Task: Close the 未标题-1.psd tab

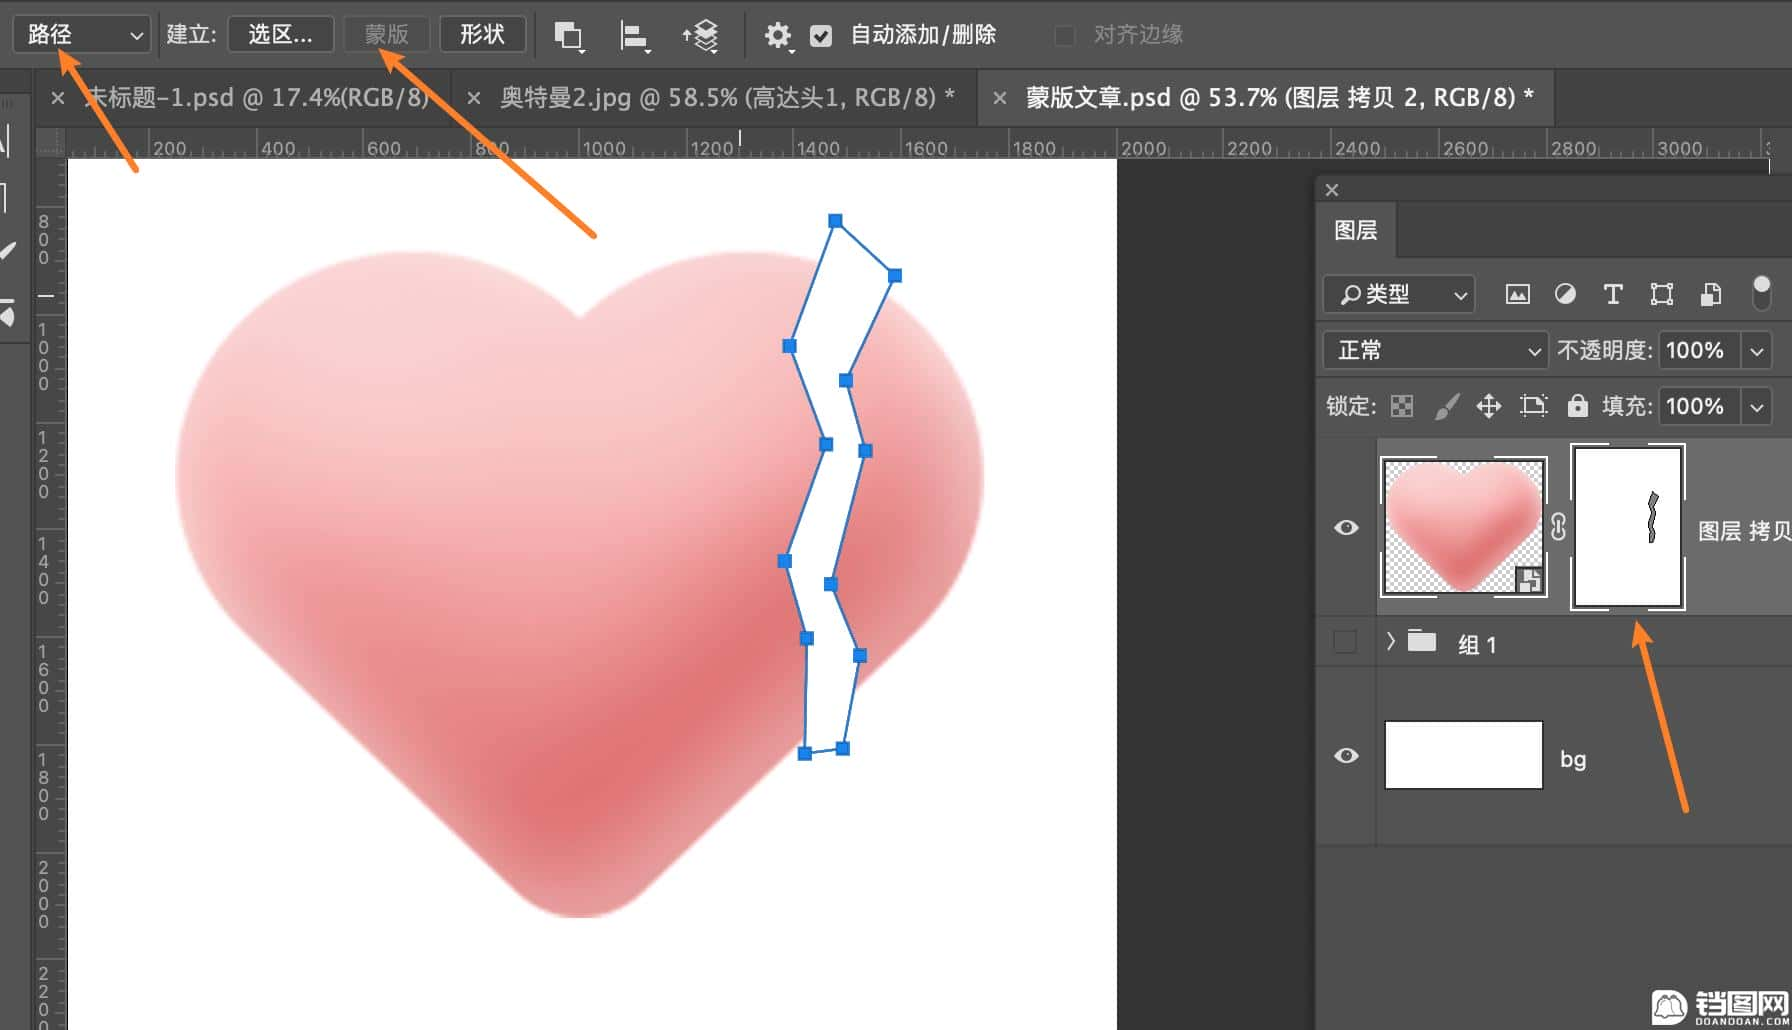Action: [x=58, y=98]
